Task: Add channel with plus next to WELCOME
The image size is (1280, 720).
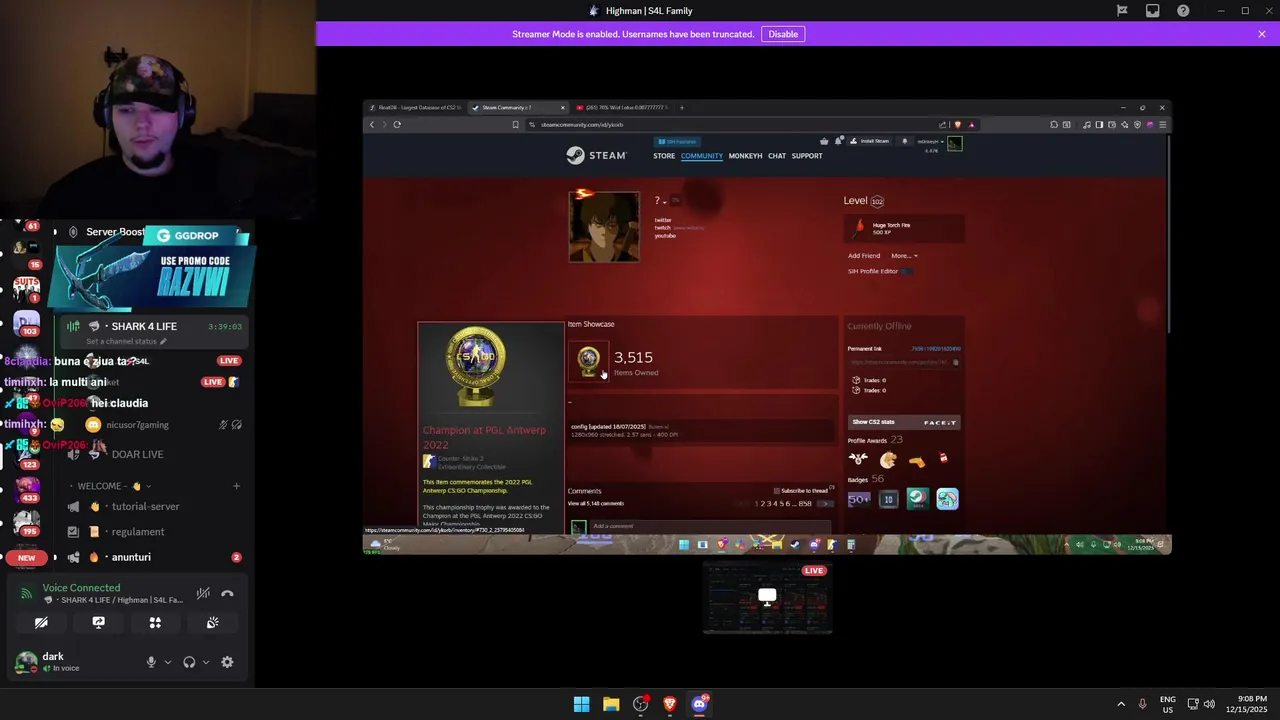Action: pos(236,486)
